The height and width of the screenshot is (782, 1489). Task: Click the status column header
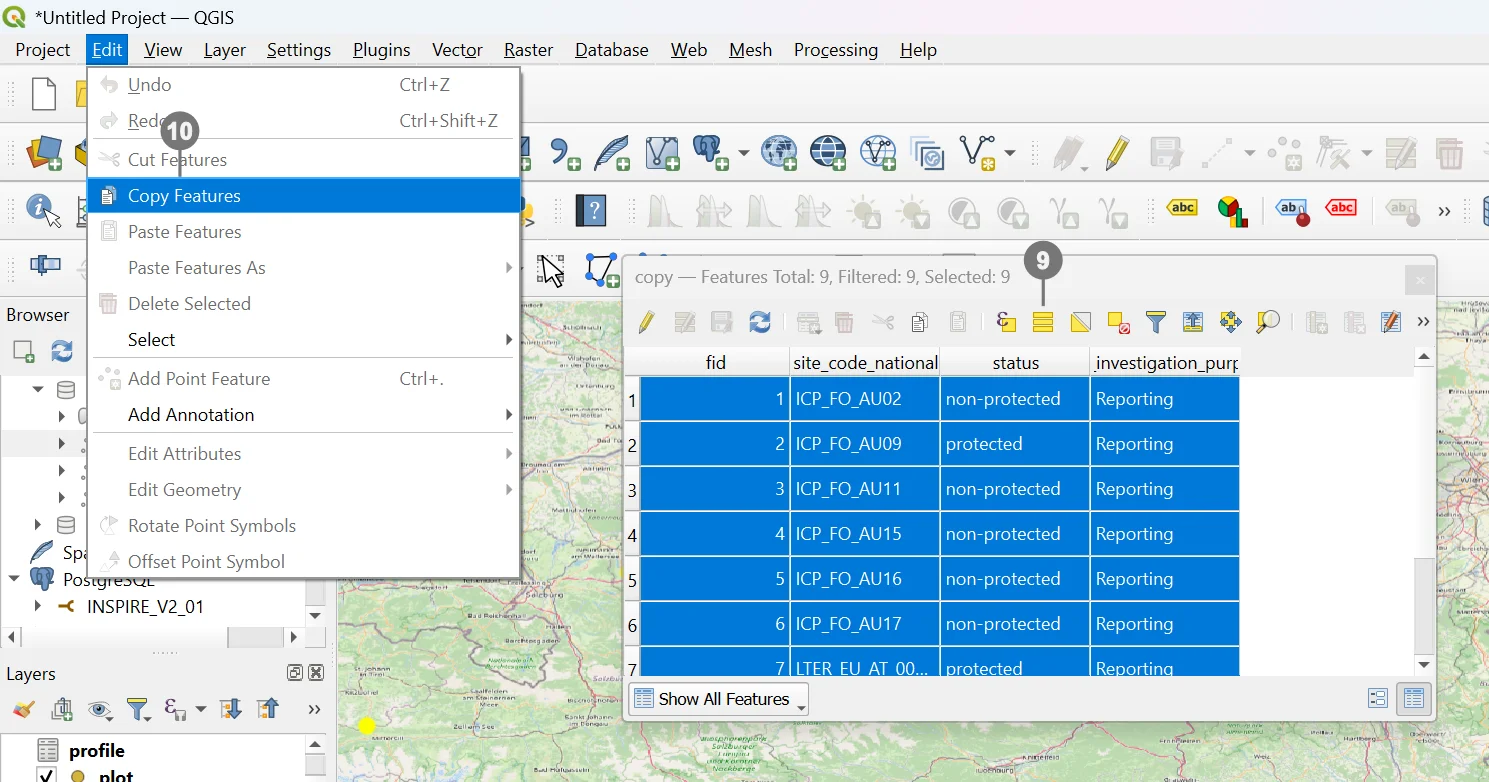[1015, 363]
